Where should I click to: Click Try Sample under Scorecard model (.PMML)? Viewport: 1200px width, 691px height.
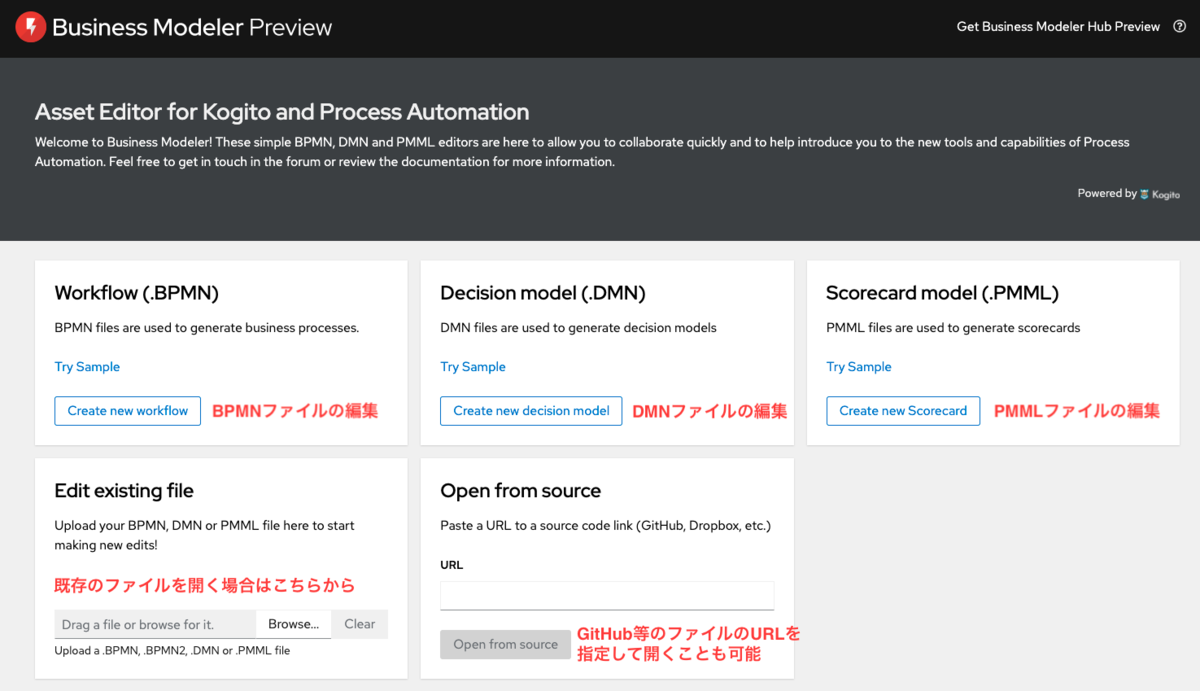click(859, 367)
